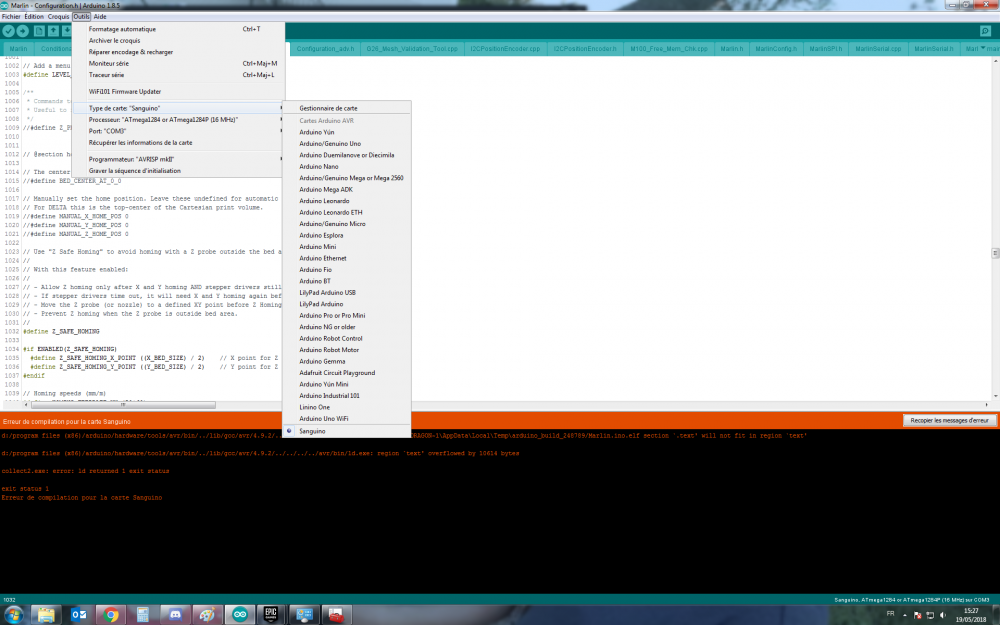
Task: Select the Arduino Leonardo ETH board
Action: point(346,213)
